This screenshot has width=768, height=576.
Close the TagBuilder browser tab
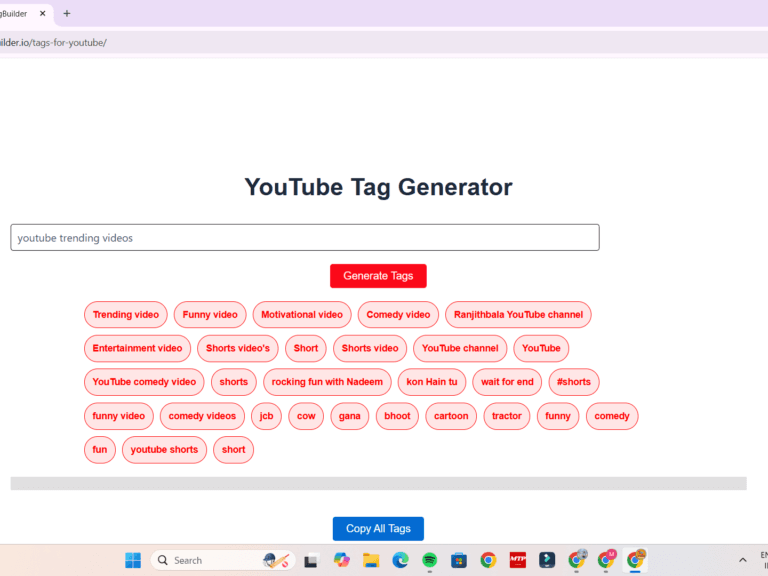(x=43, y=14)
